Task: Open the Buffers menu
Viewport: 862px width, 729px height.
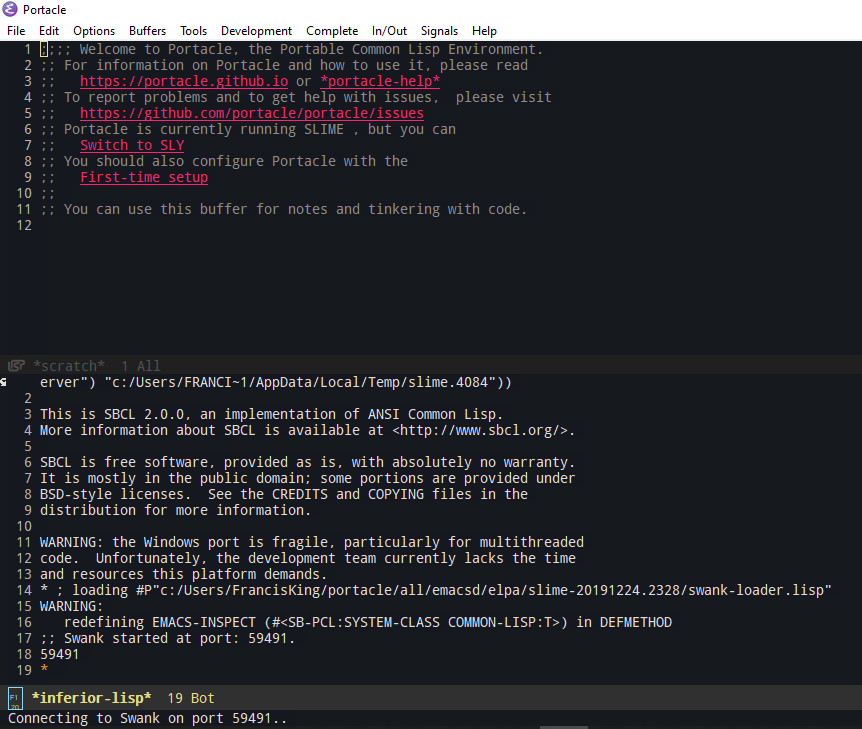Action: 147,31
